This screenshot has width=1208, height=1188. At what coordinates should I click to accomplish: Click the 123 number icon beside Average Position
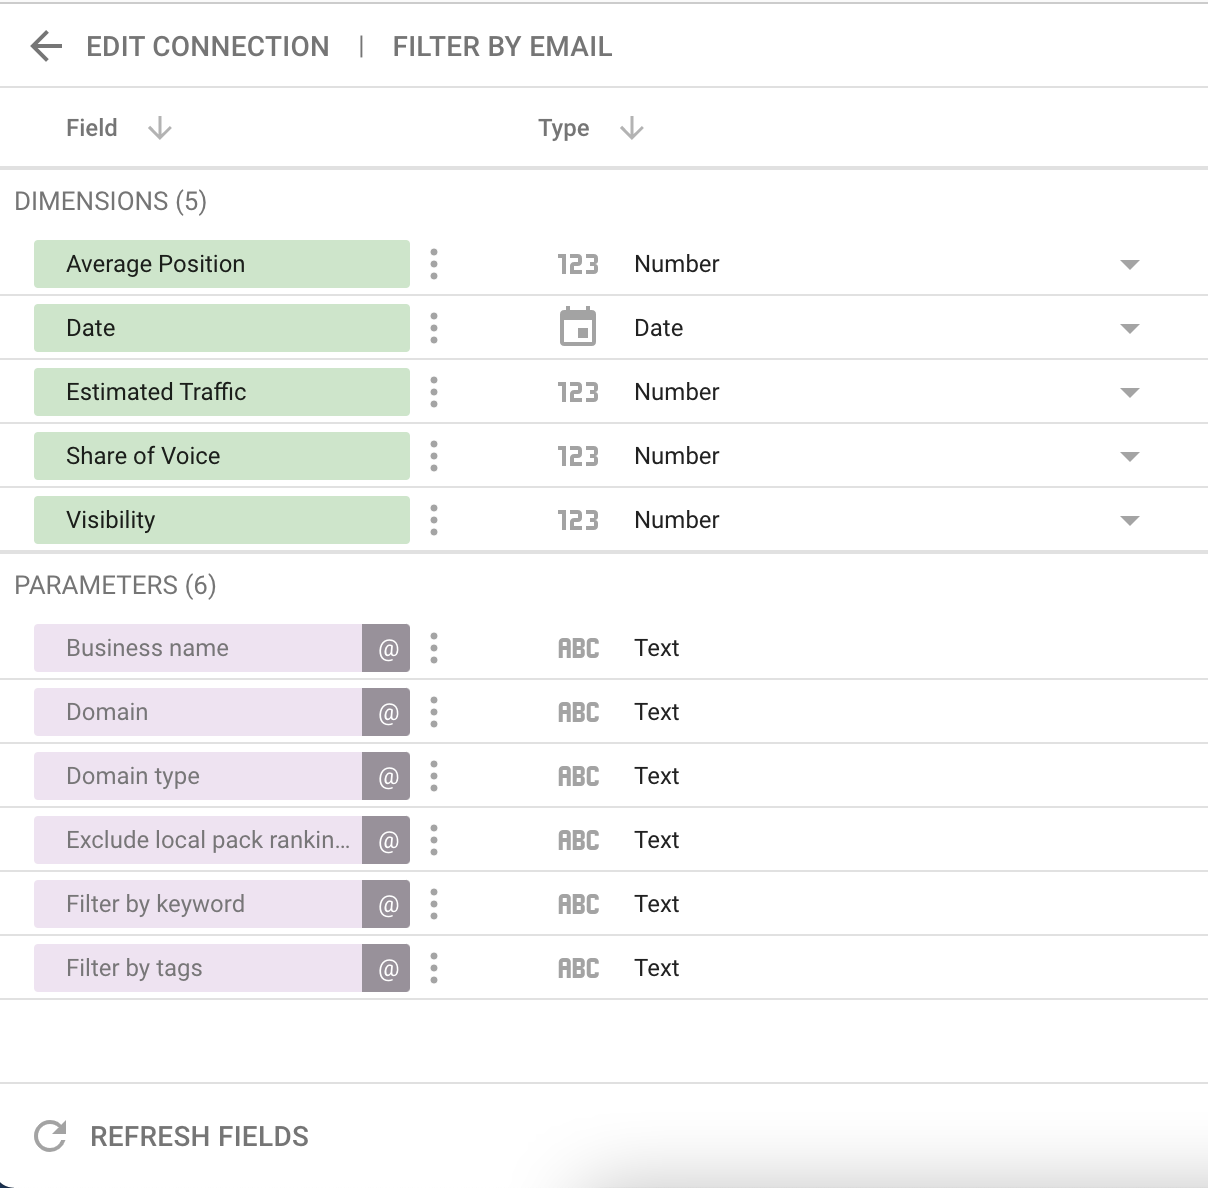[x=578, y=264]
